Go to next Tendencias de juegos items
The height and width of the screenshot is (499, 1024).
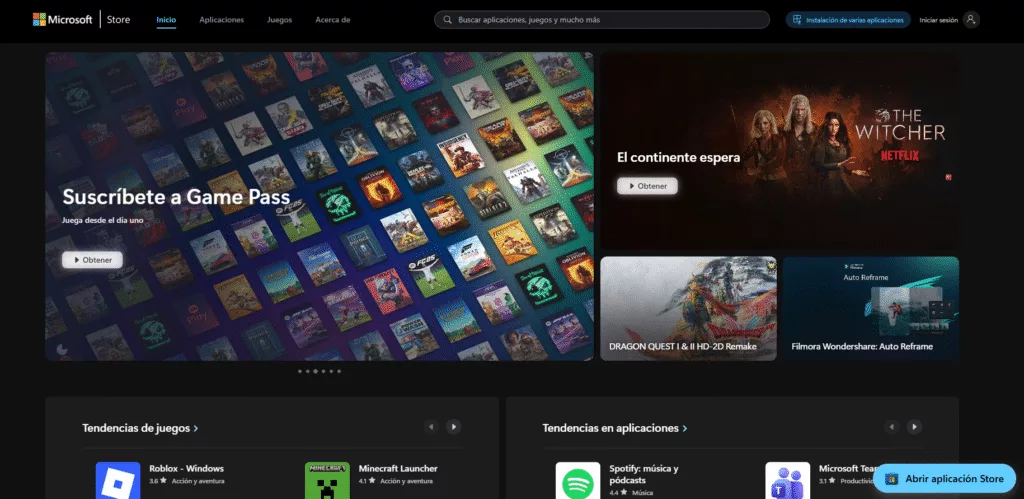[454, 427]
